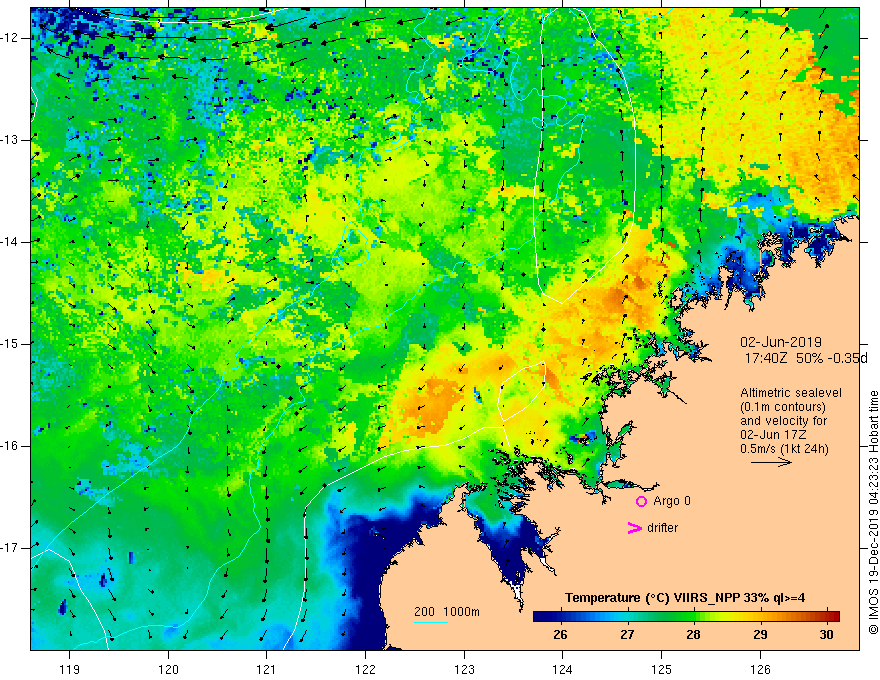
Task: Click the '02-Jun-2019' date label
Action: click(x=781, y=342)
